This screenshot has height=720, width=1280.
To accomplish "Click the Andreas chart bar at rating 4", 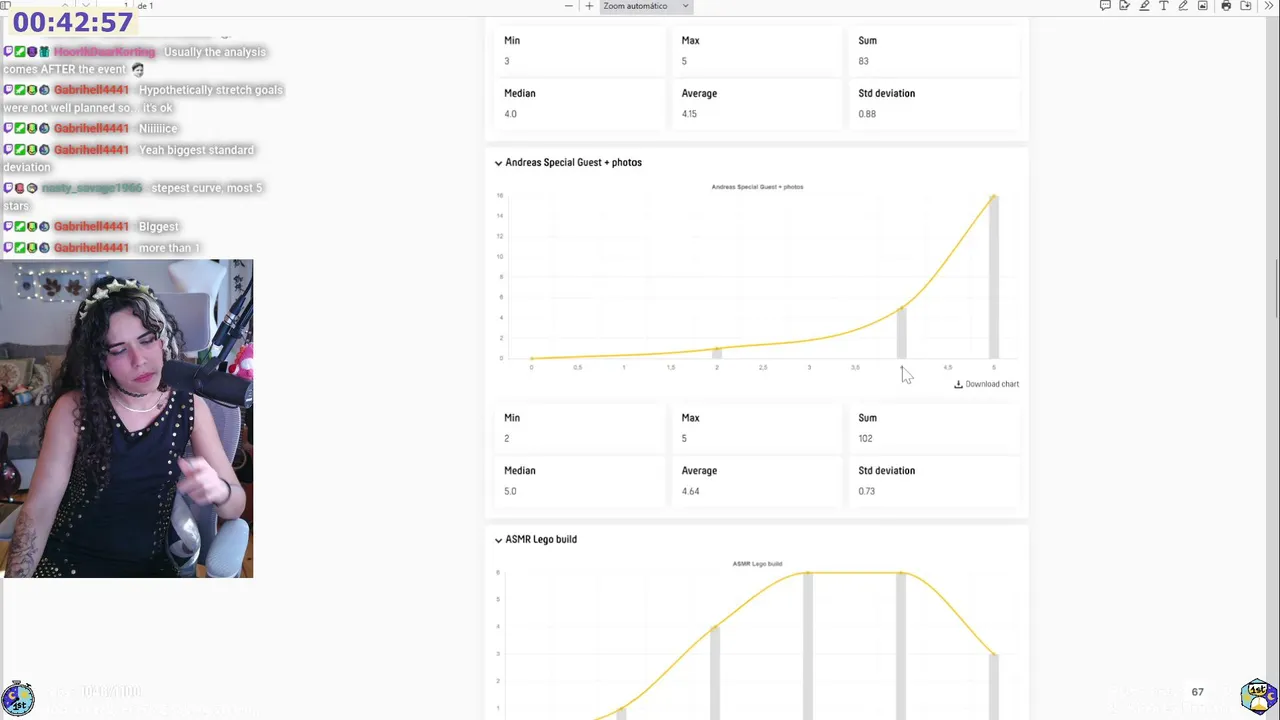I will pyautogui.click(x=901, y=333).
